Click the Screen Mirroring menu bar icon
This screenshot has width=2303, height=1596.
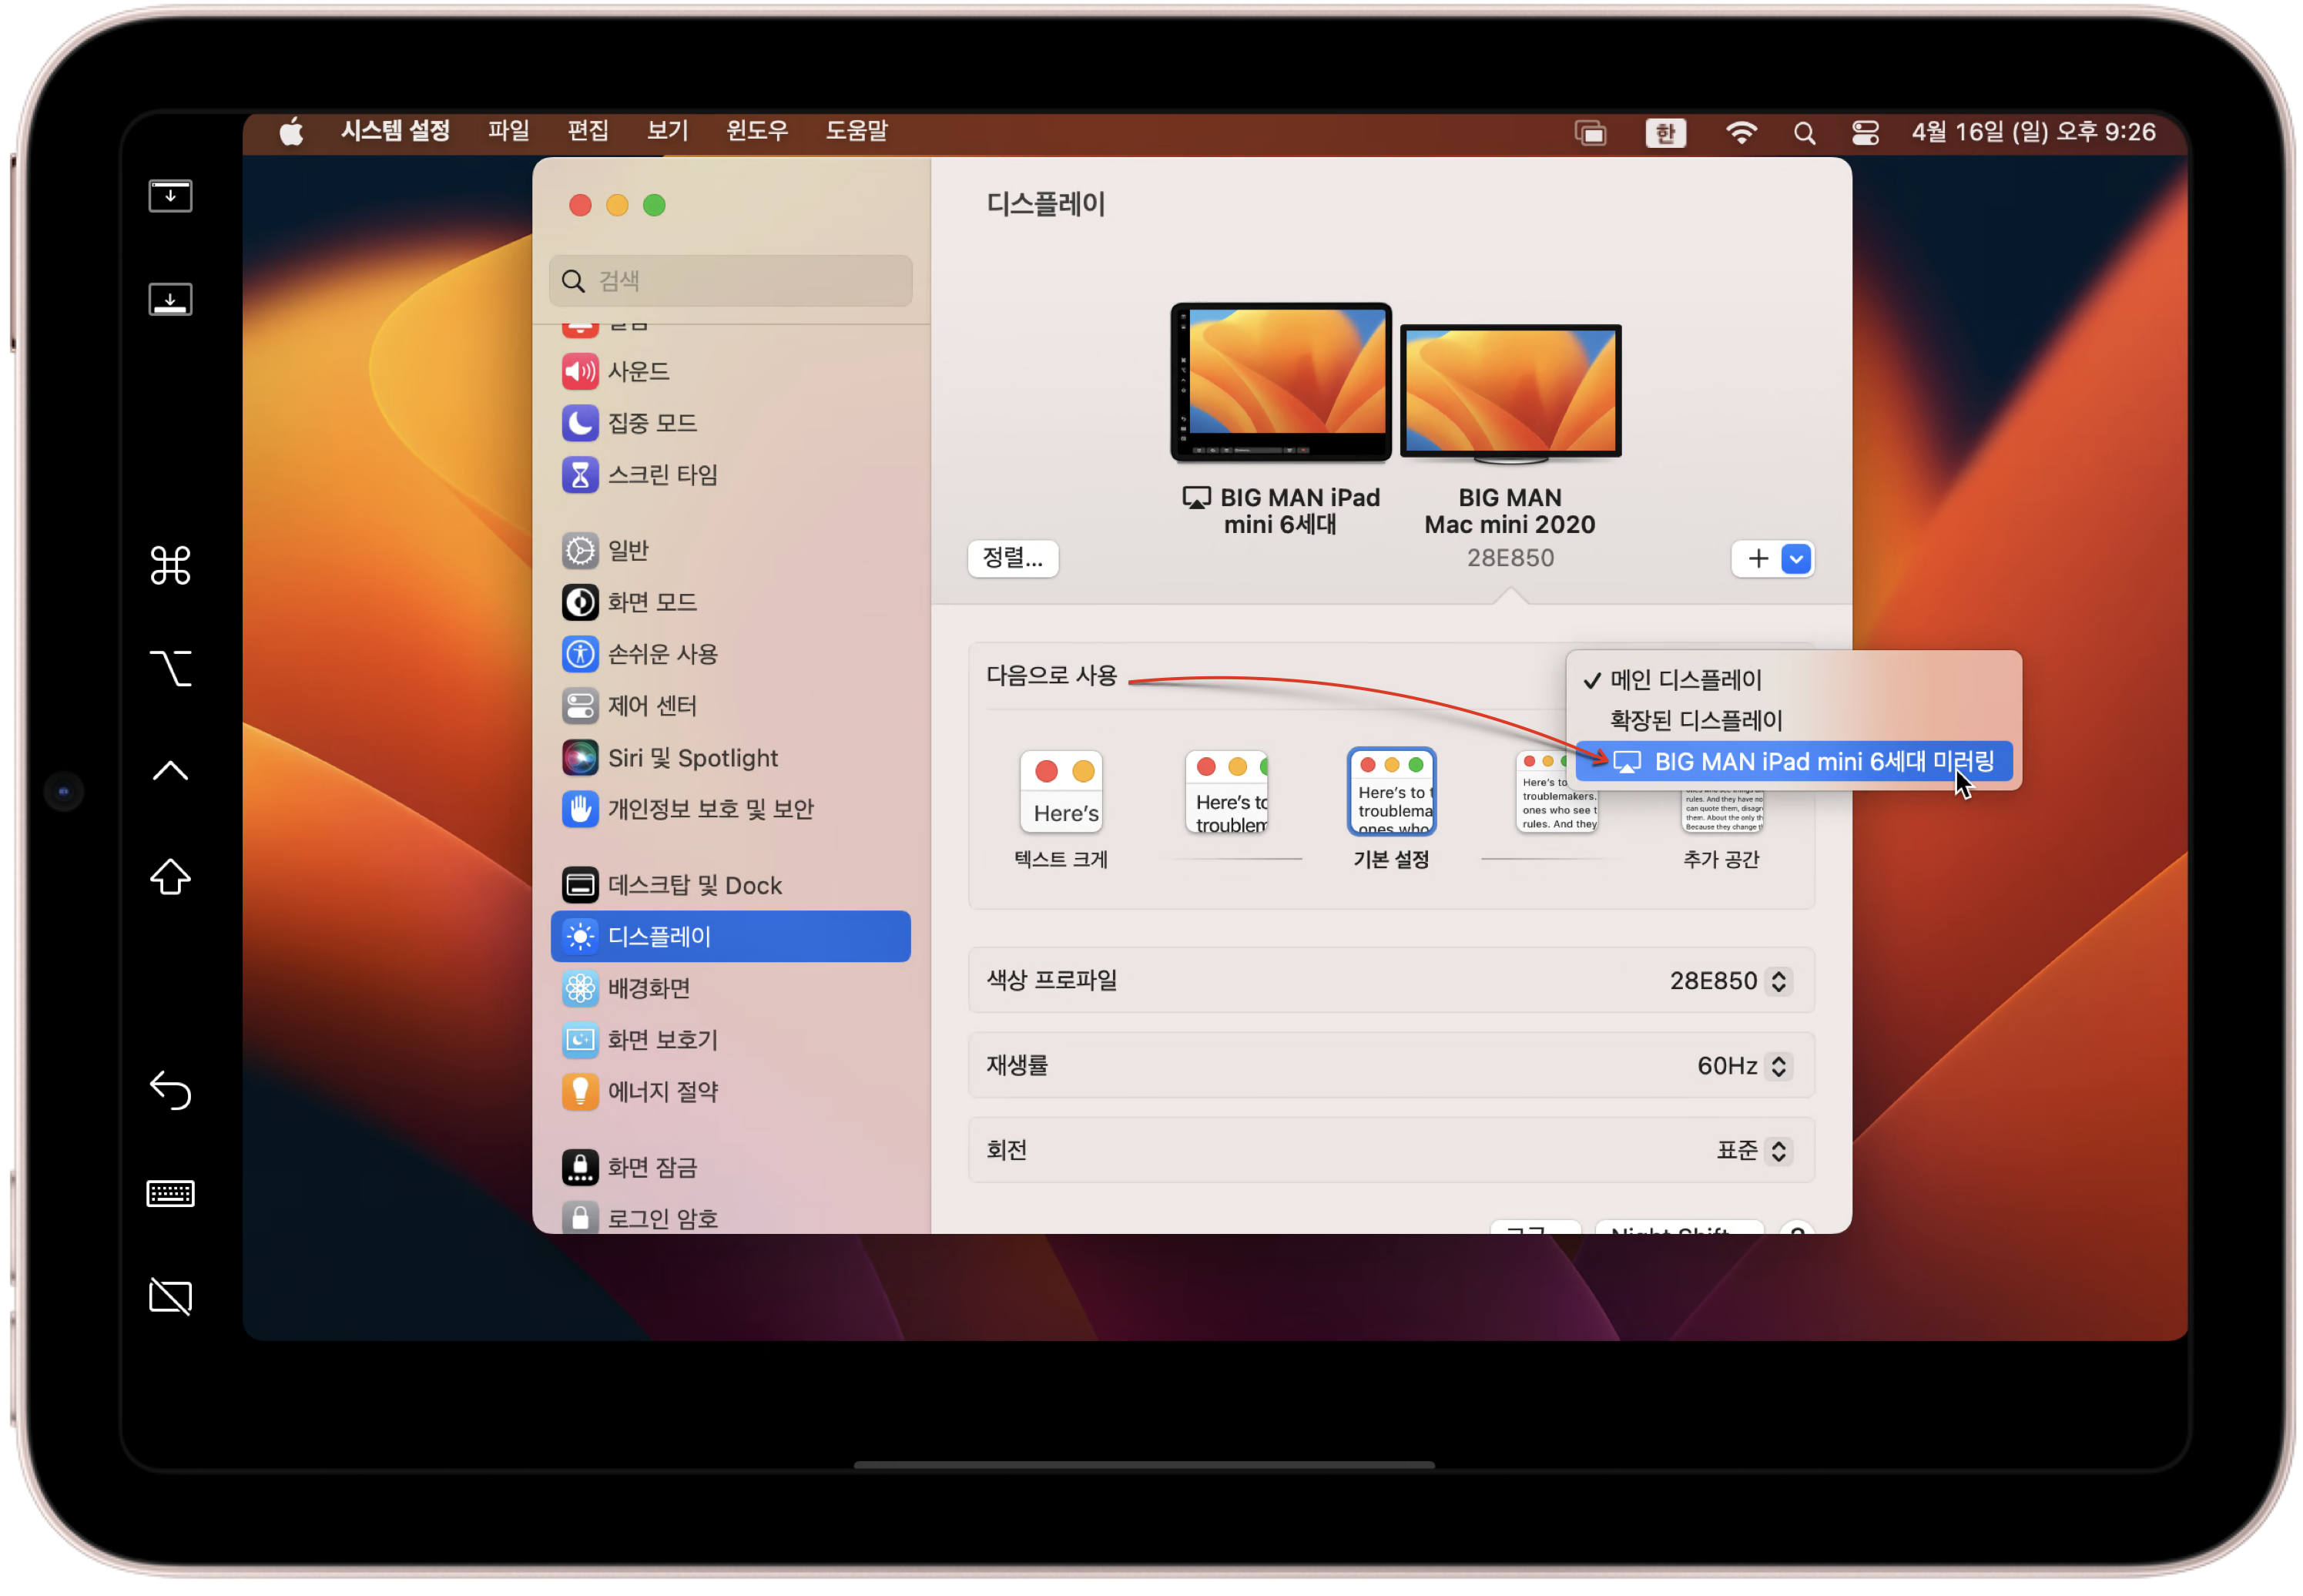click(x=1590, y=133)
